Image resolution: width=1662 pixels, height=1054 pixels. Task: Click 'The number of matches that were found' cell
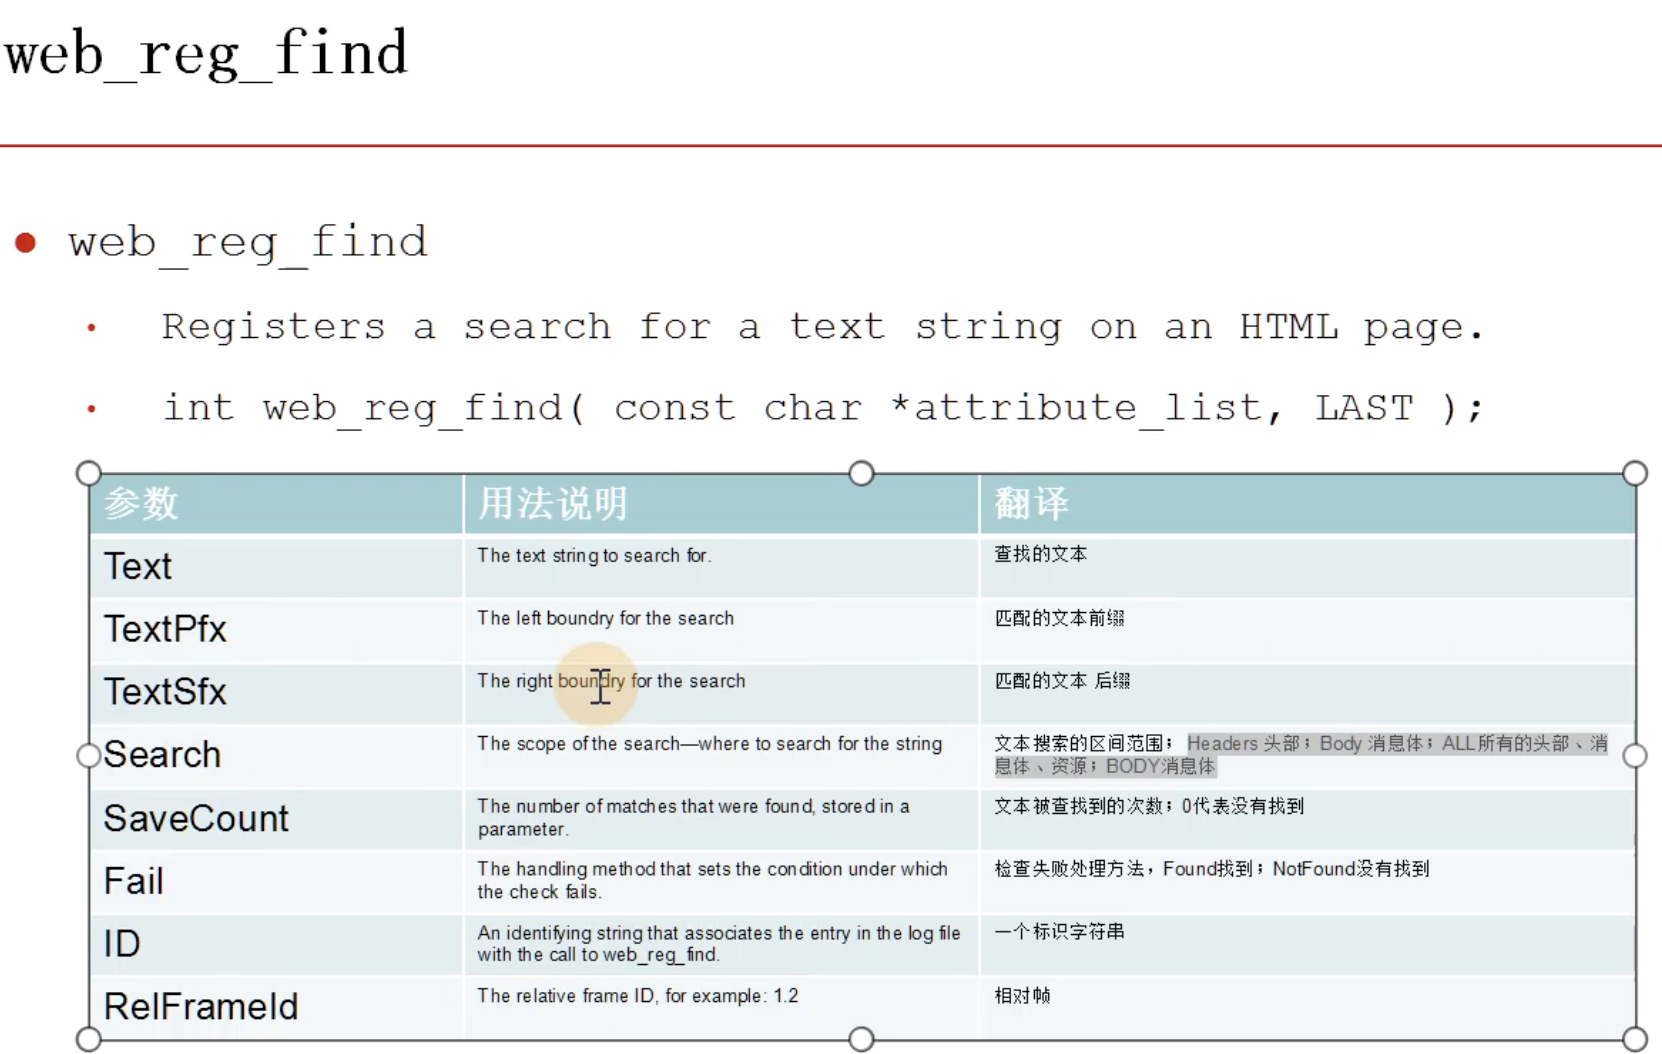pos(721,819)
